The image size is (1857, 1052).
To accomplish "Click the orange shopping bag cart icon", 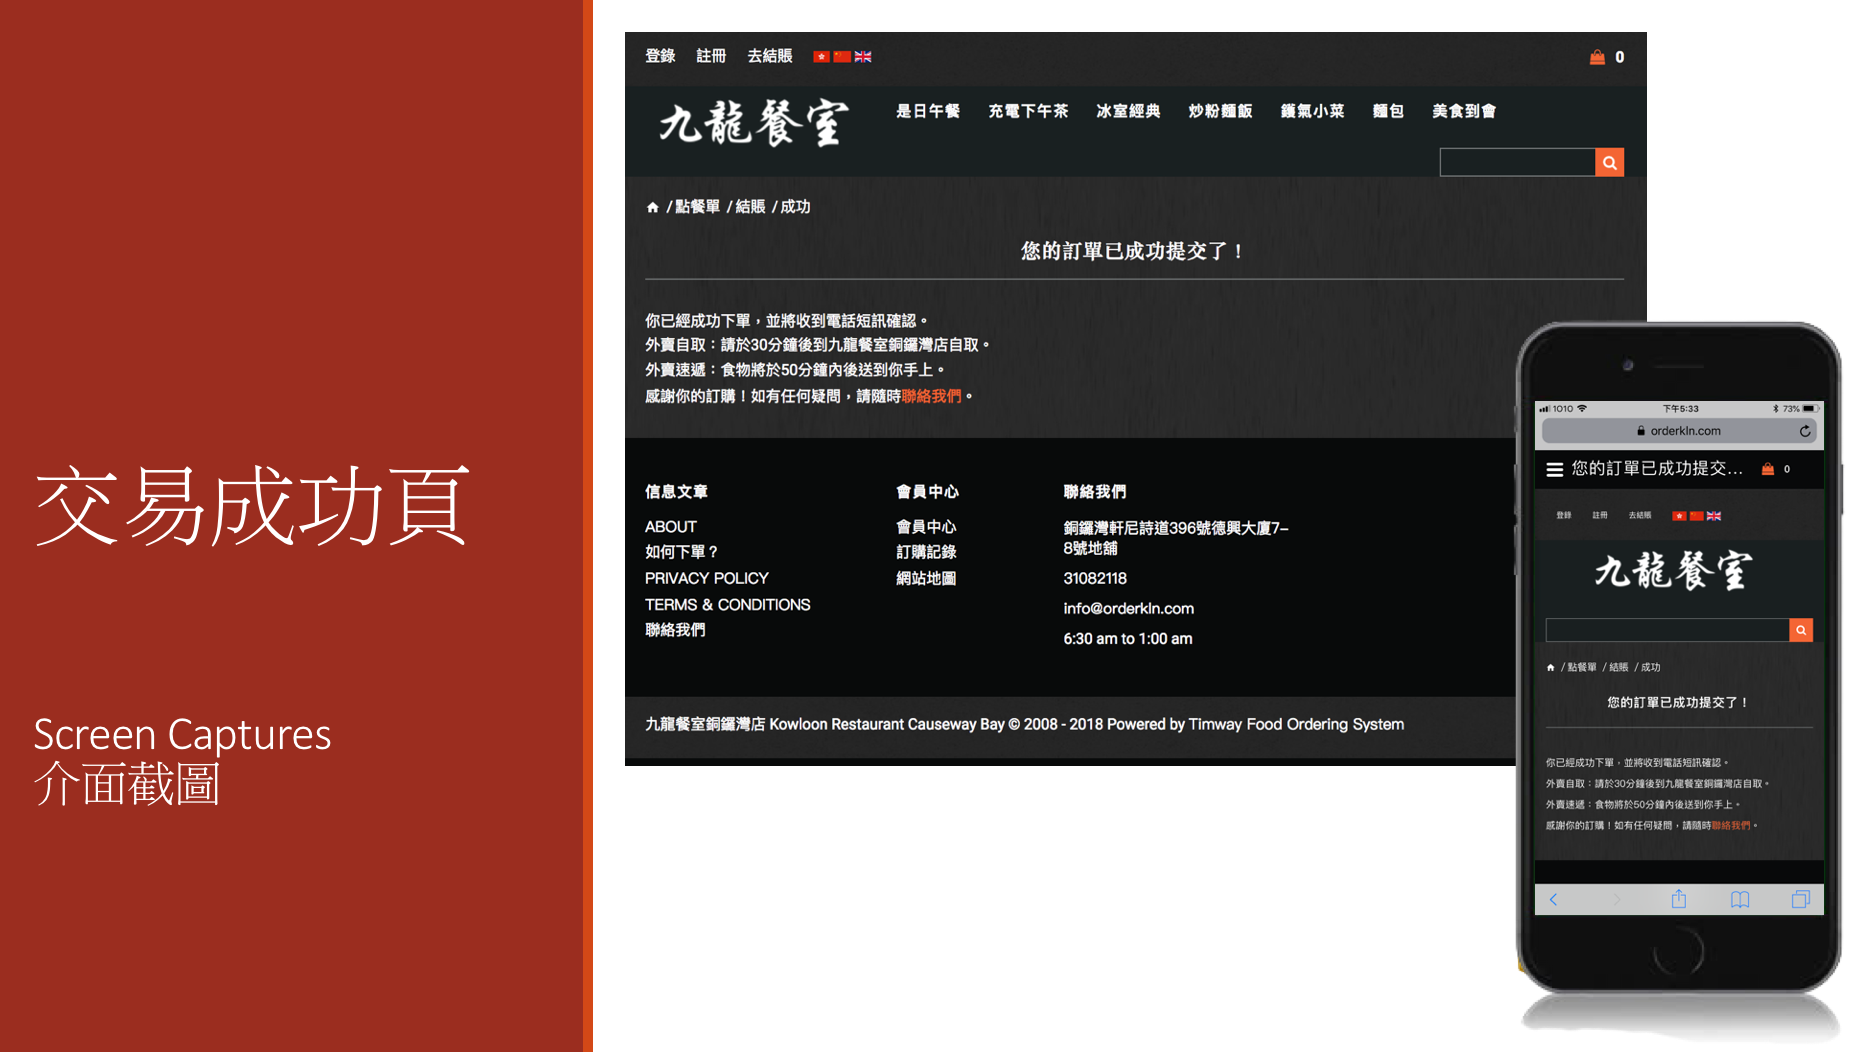I will tap(1597, 57).
